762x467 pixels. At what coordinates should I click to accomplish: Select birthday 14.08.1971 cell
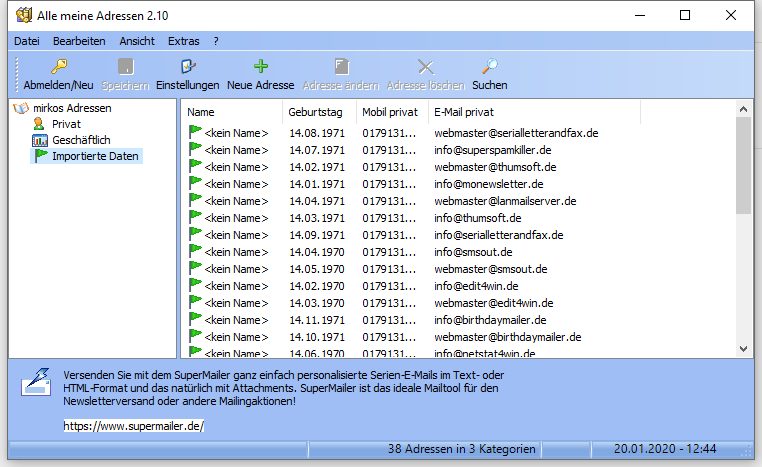[317, 133]
